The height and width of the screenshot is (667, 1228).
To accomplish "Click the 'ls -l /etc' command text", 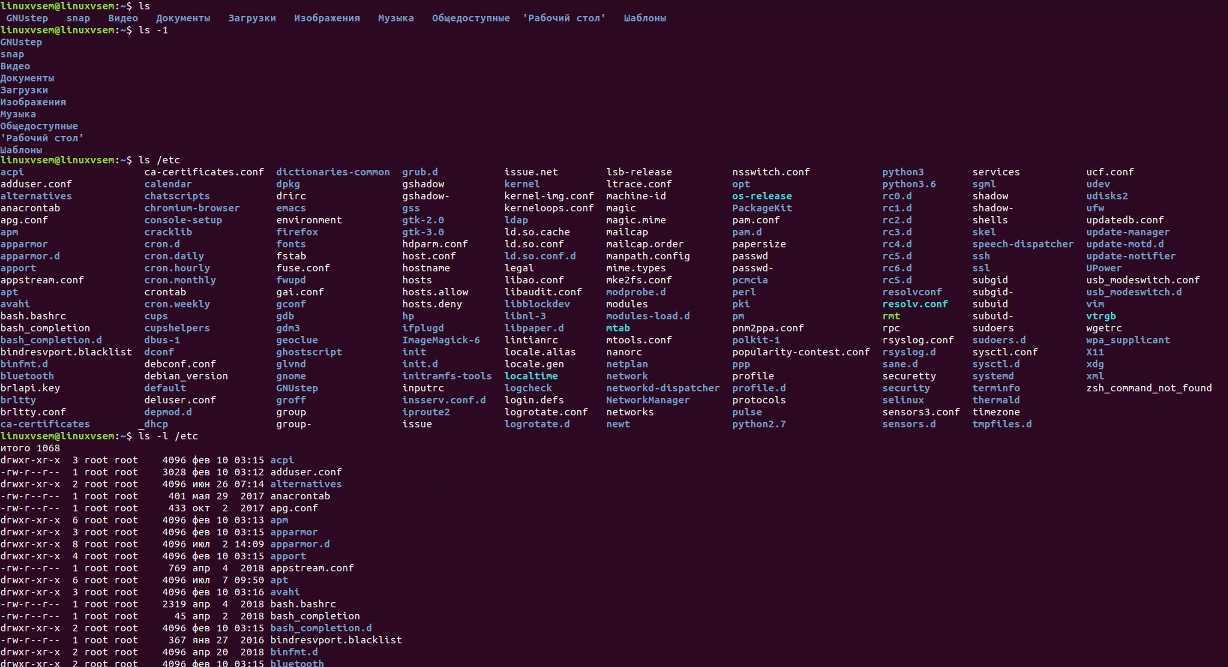I will click(x=168, y=436).
